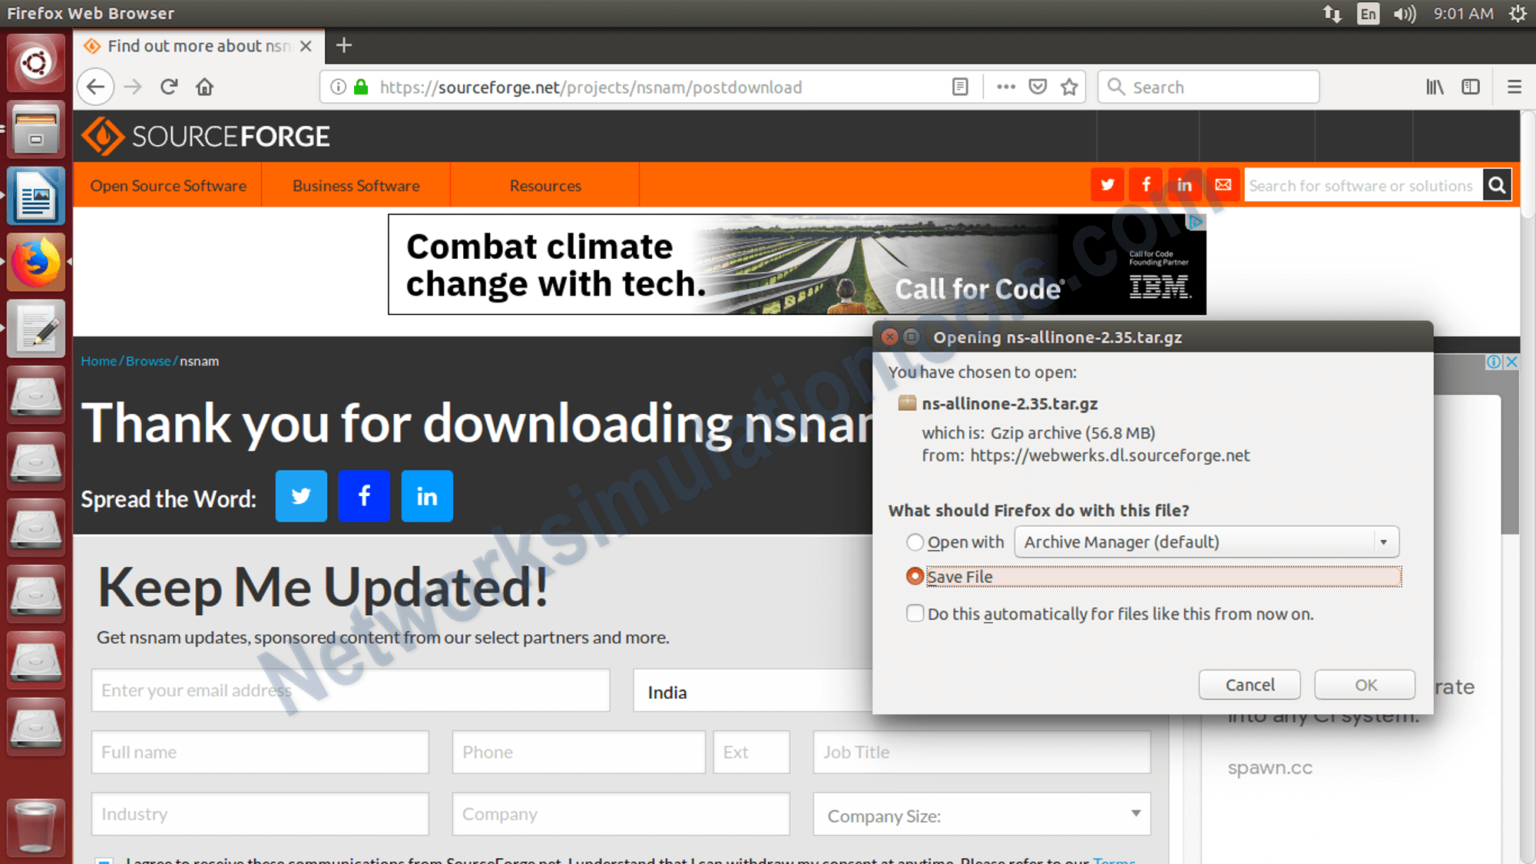Switch to the 'Find out more about nsnam' tab
This screenshot has height=864, width=1536.
tap(190, 45)
